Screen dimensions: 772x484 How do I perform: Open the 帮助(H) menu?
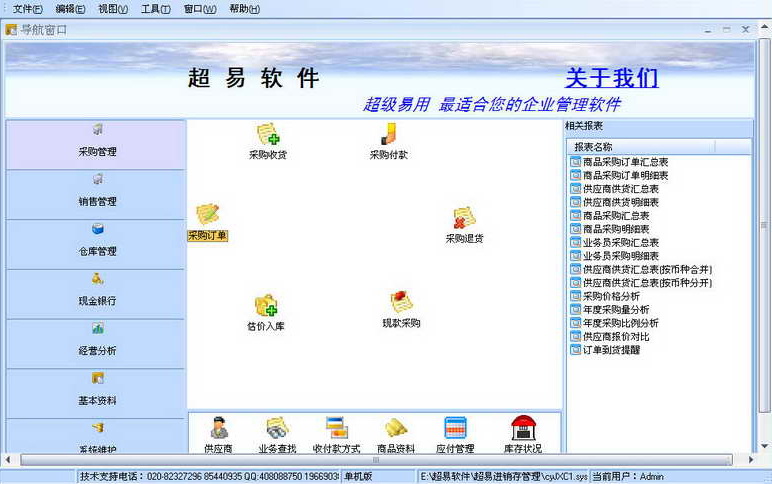(244, 9)
